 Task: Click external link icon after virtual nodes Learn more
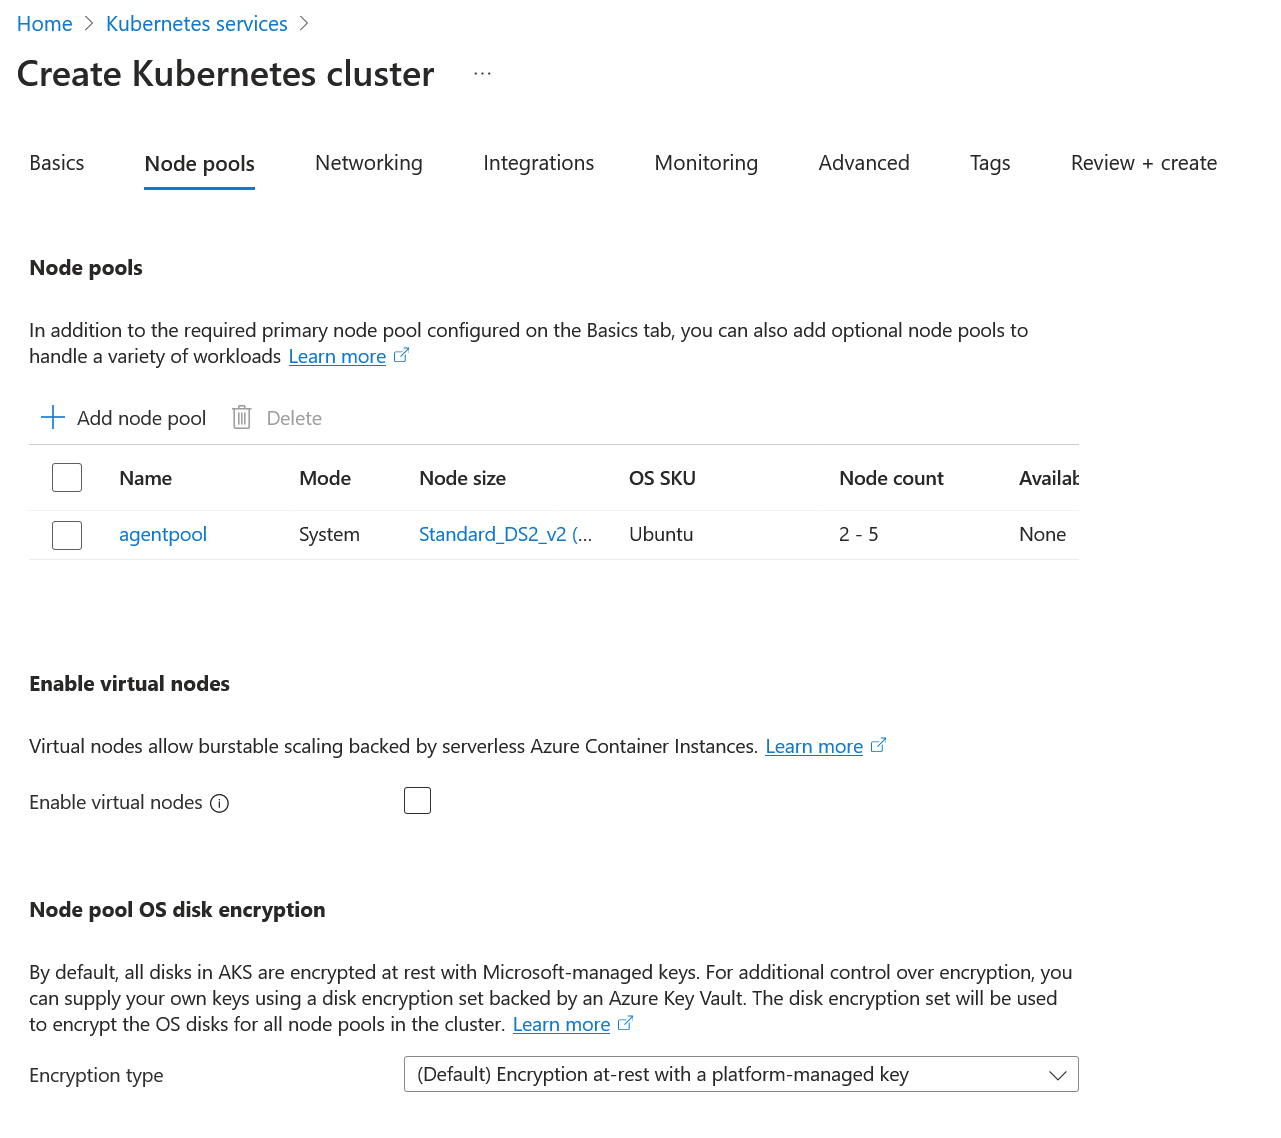pyautogui.click(x=878, y=746)
